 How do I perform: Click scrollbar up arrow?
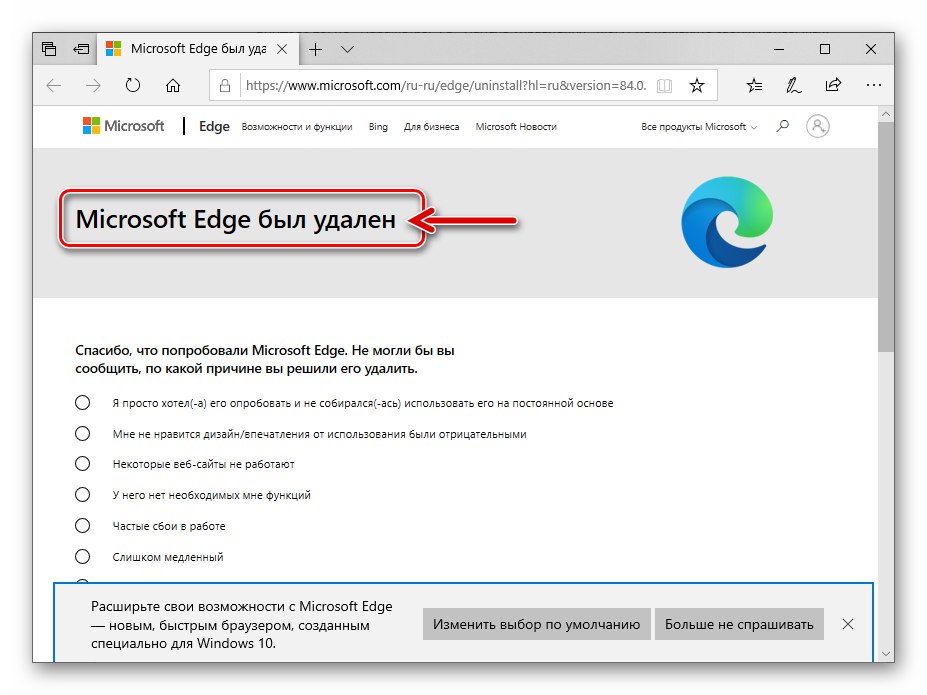pos(886,113)
